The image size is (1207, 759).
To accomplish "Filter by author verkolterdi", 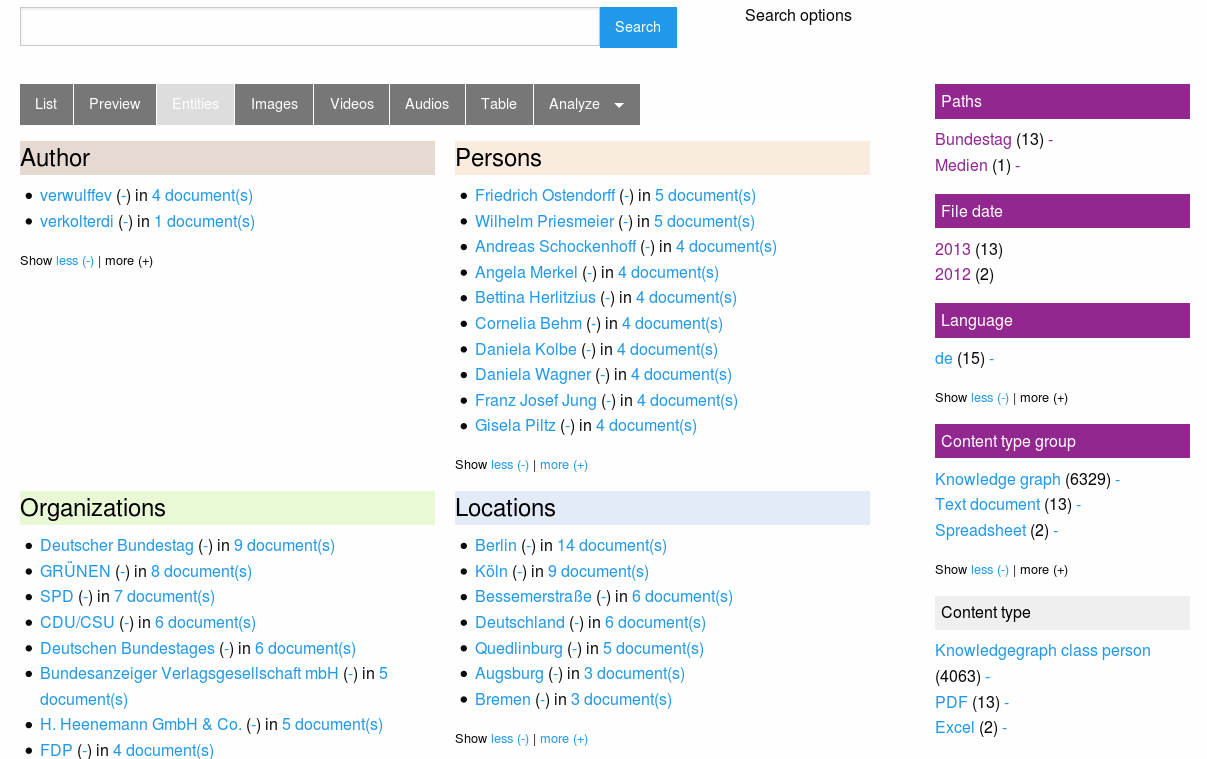I will (77, 221).
